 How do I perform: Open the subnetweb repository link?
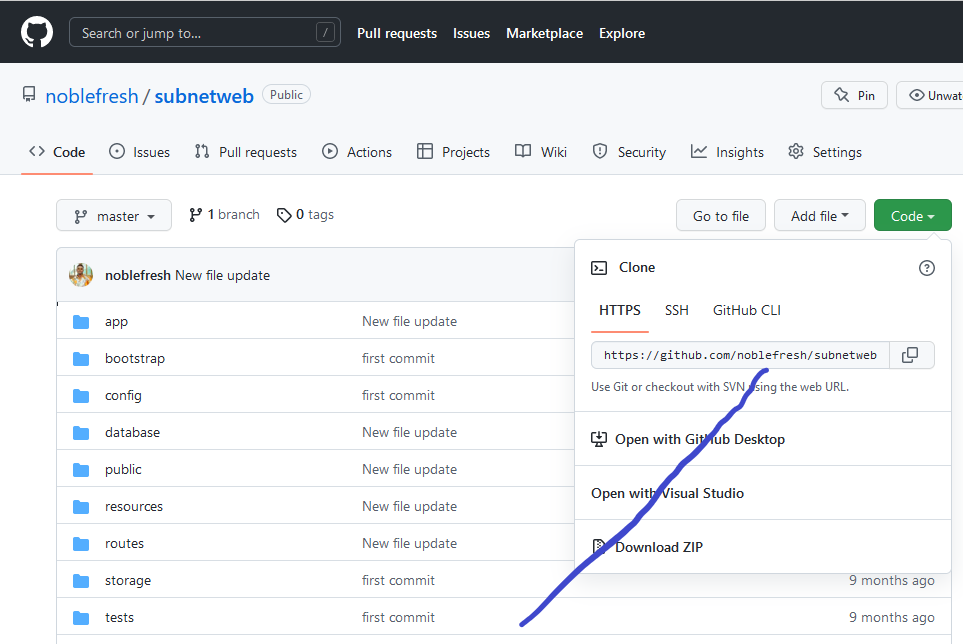(204, 96)
